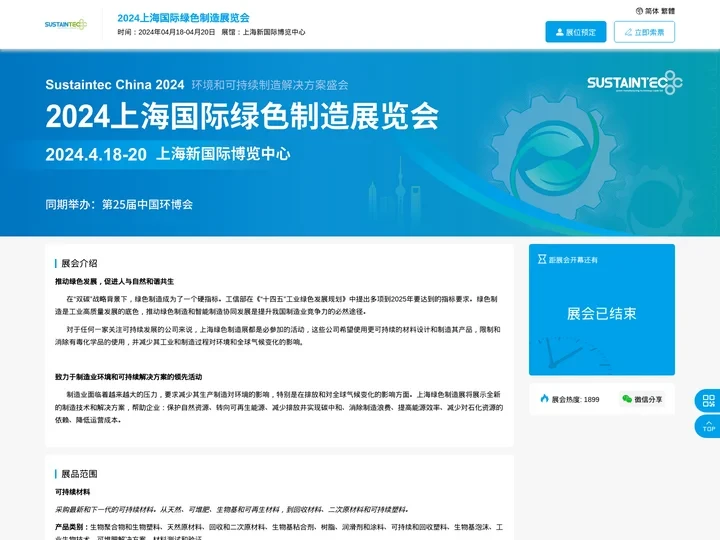
Task: Click the 展会已结束 countdown panel
Action: pyautogui.click(x=602, y=309)
